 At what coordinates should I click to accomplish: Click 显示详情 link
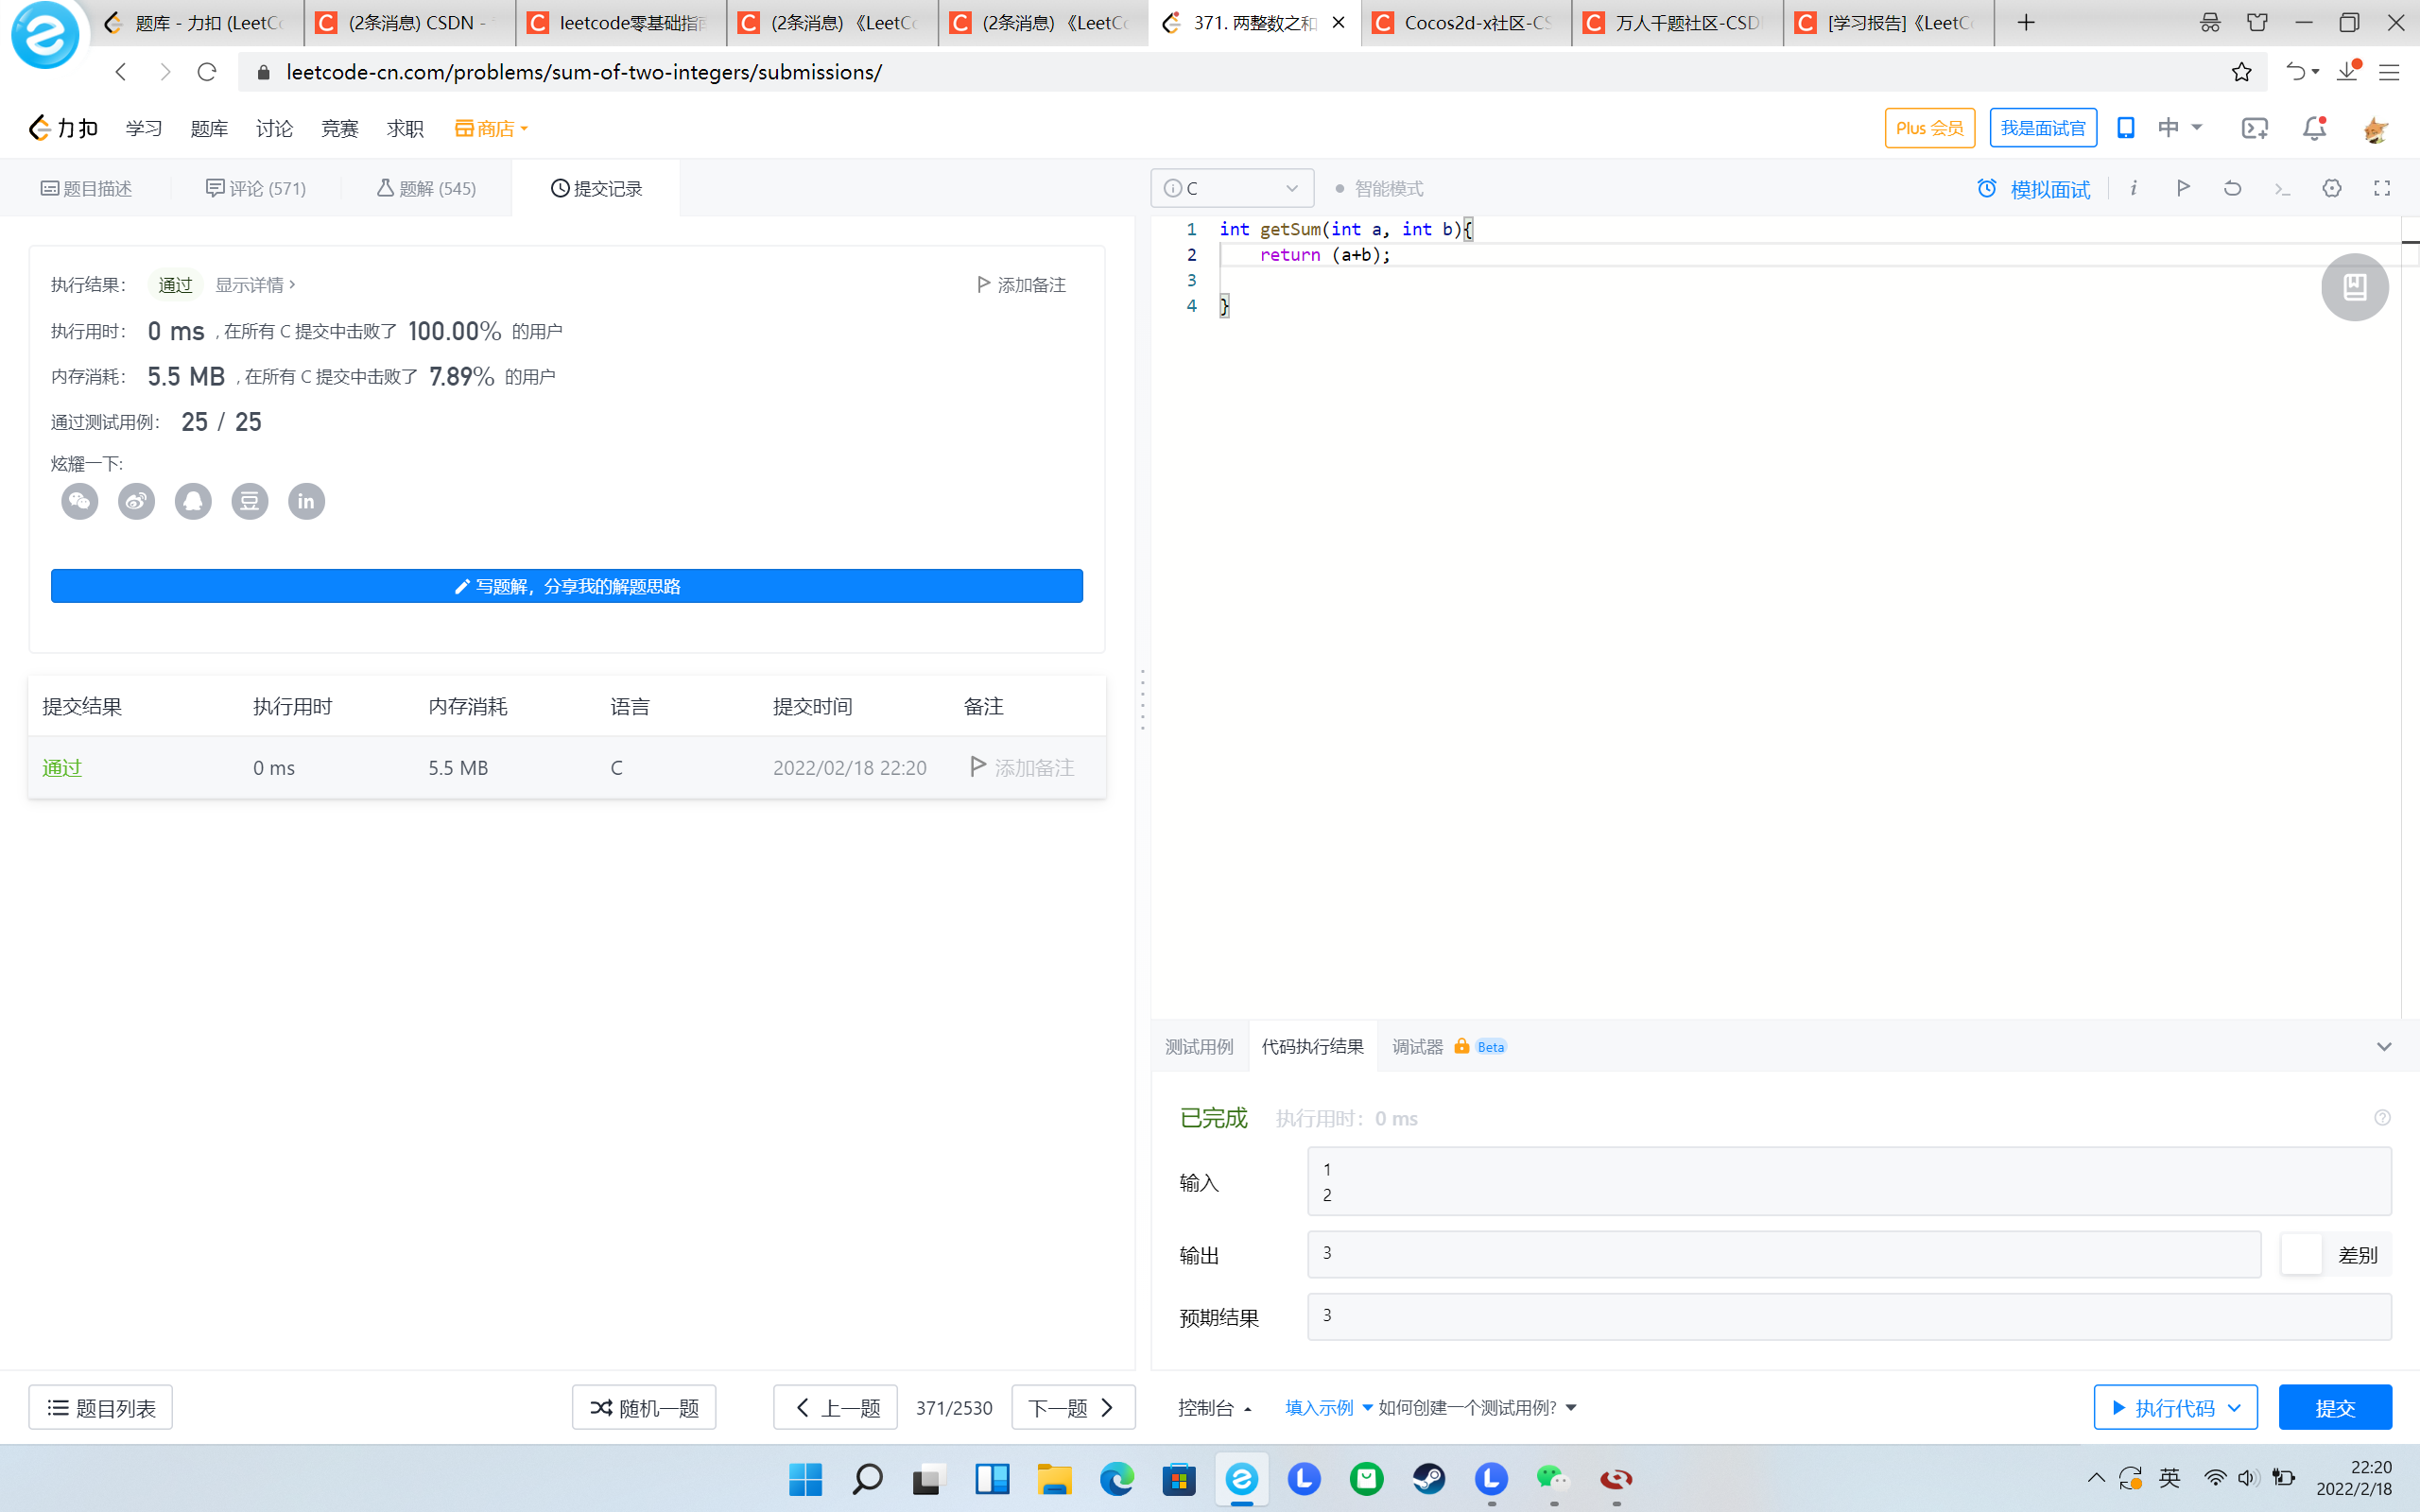click(x=255, y=285)
